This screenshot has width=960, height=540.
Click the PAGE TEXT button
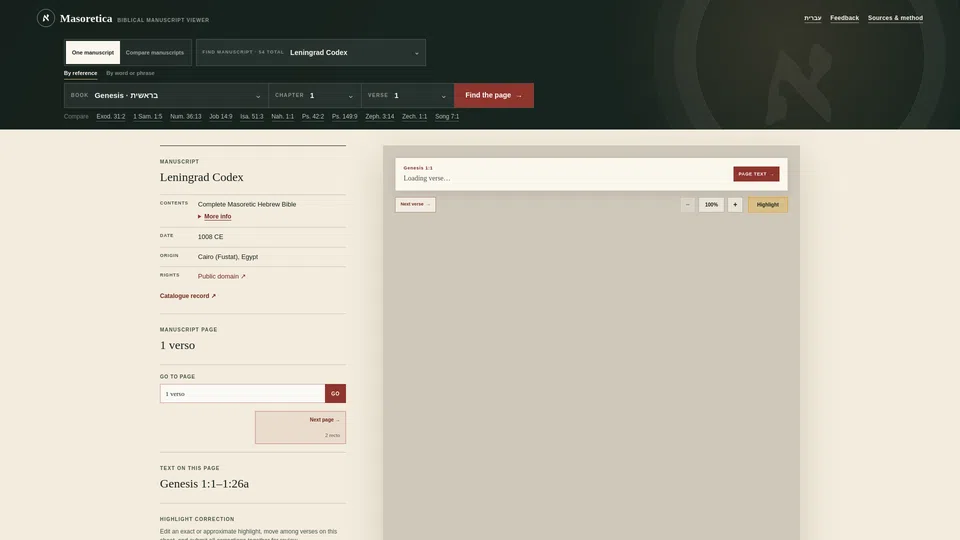[756, 174]
